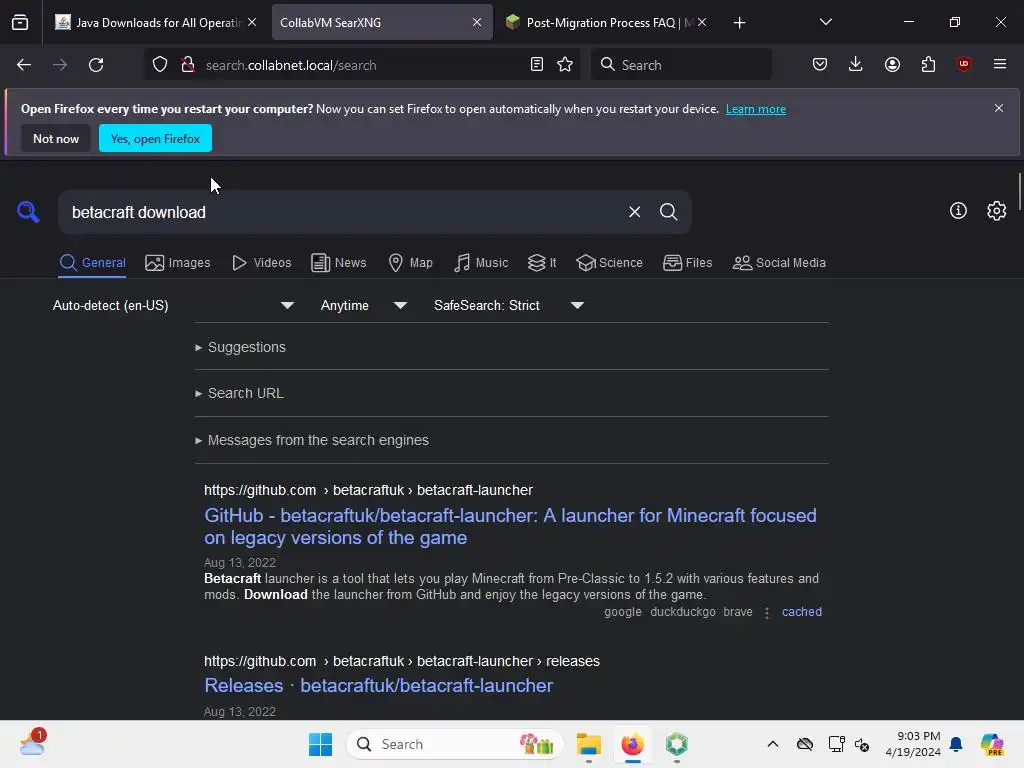The image size is (1024, 768).
Task: Switch to the Map category
Action: coord(410,263)
